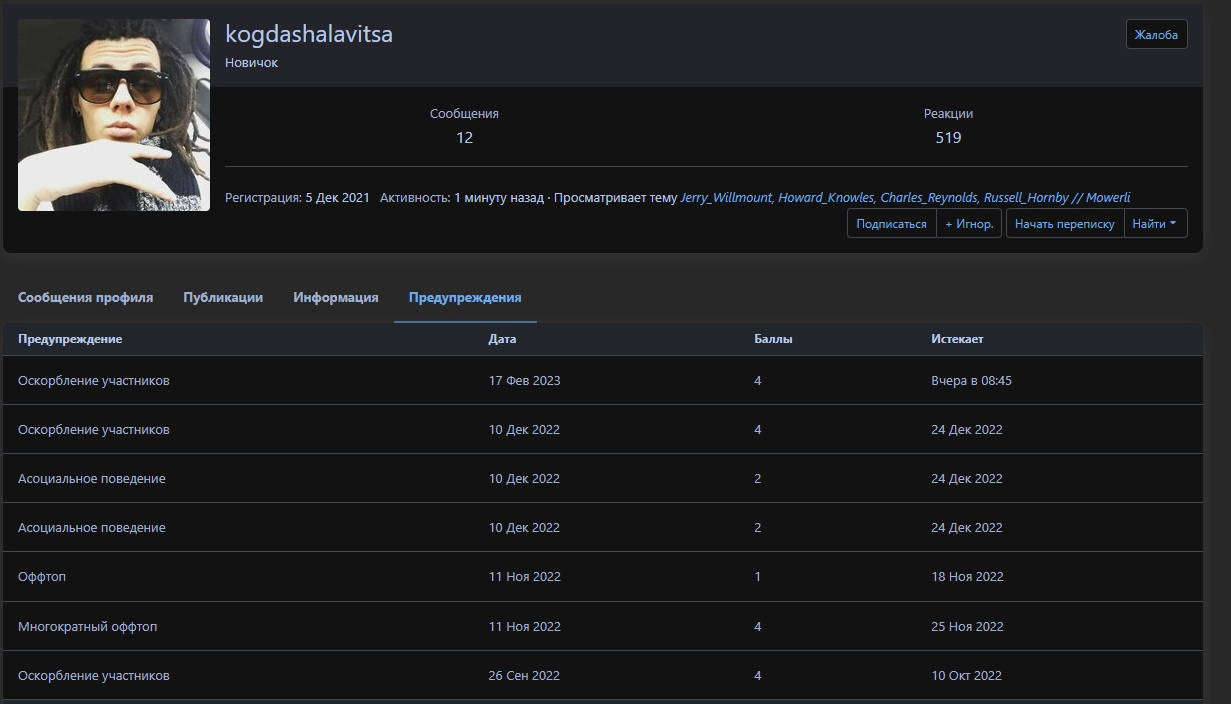
Task: View the Оффтоп warning expiring 18 Ноя 2022
Action: (x=42, y=577)
